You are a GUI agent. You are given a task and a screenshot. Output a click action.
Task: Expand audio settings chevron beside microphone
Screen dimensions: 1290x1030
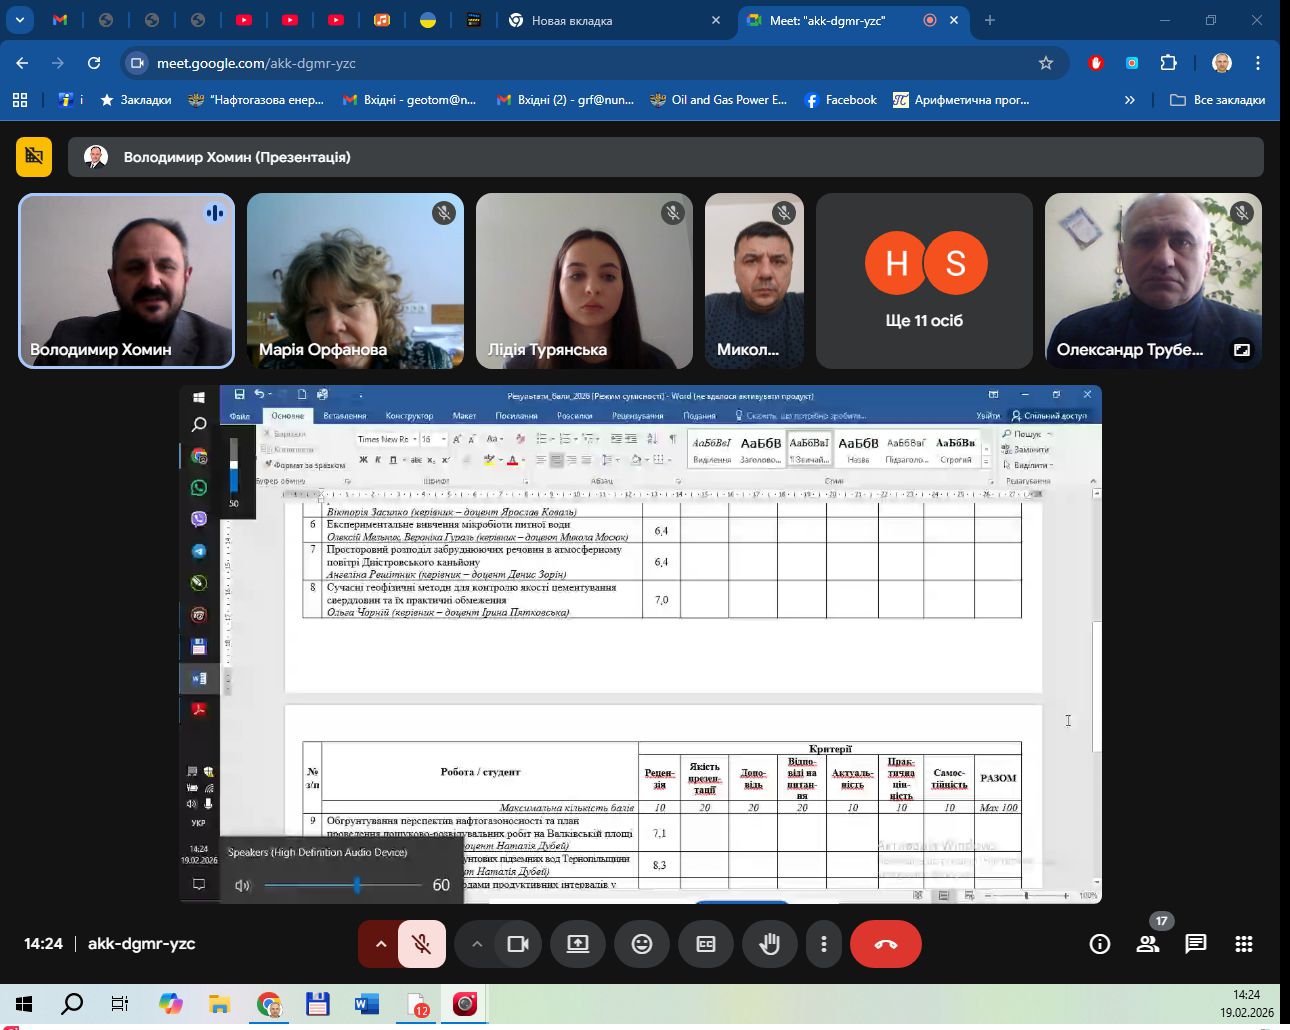coord(380,944)
